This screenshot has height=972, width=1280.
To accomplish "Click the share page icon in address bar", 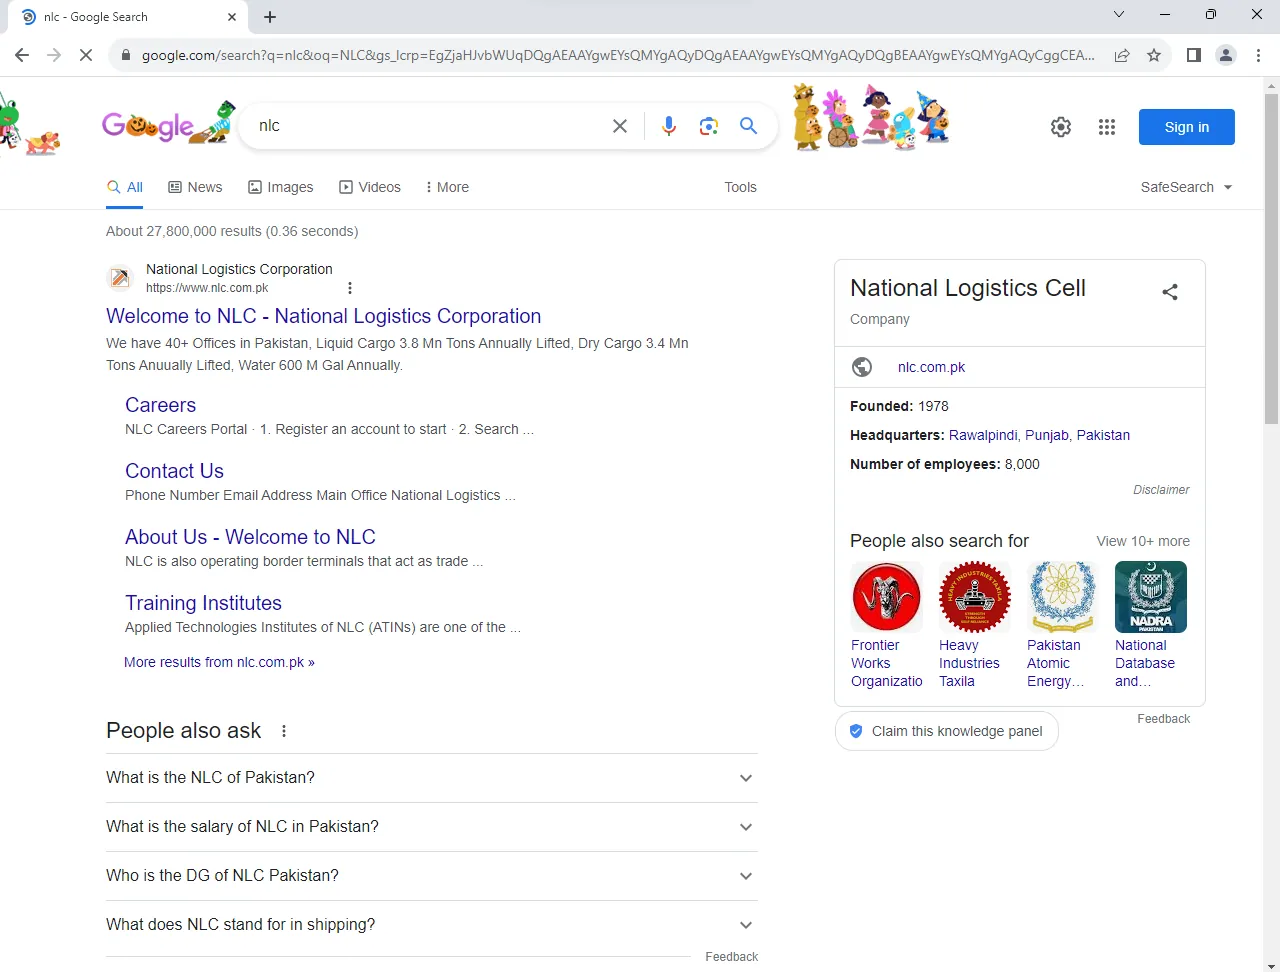I will pyautogui.click(x=1122, y=55).
